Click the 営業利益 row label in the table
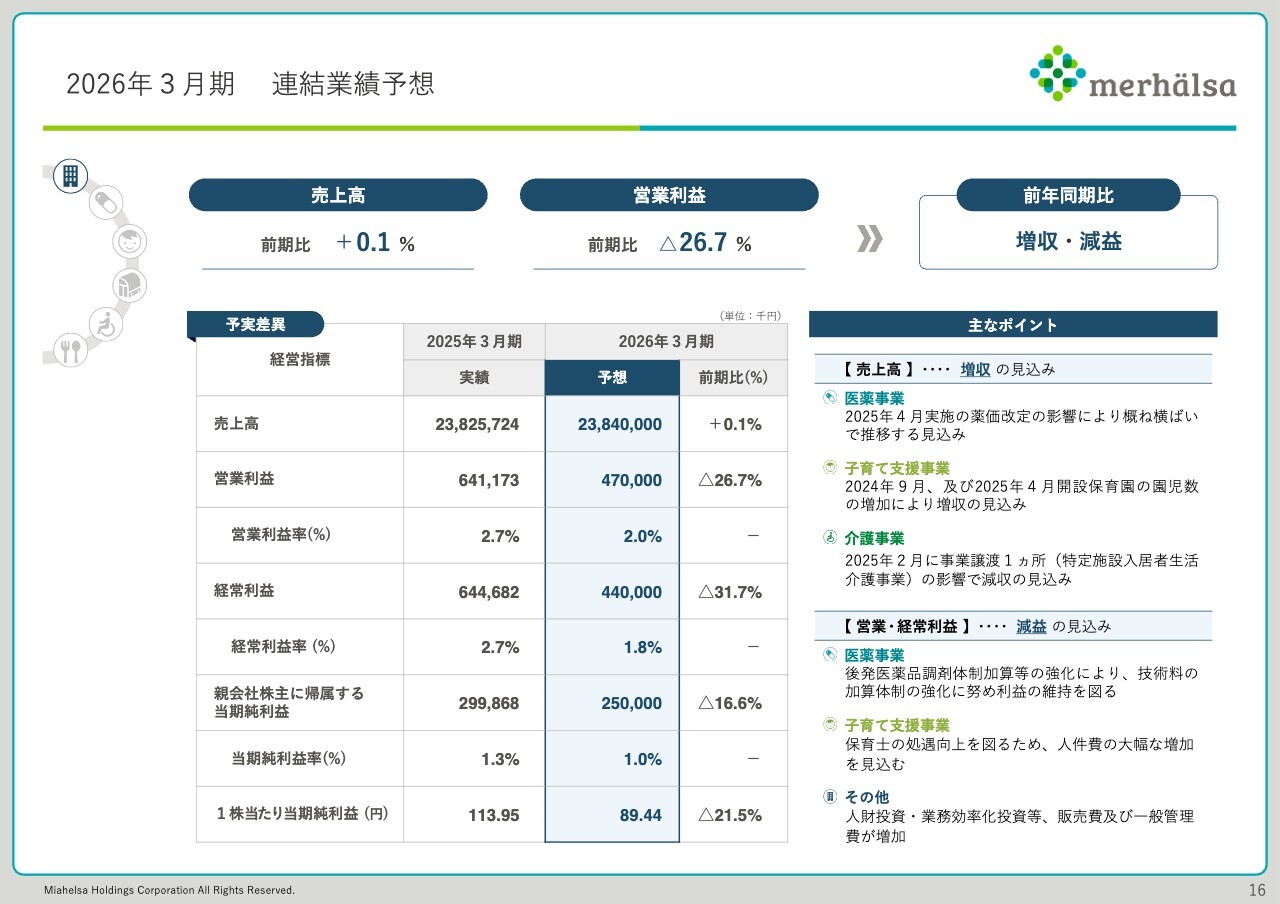Screen dimensions: 1280x904 [x=244, y=479]
